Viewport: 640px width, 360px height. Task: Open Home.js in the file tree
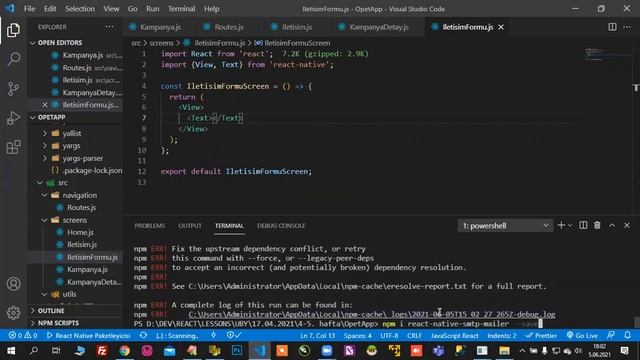pyautogui.click(x=80, y=232)
